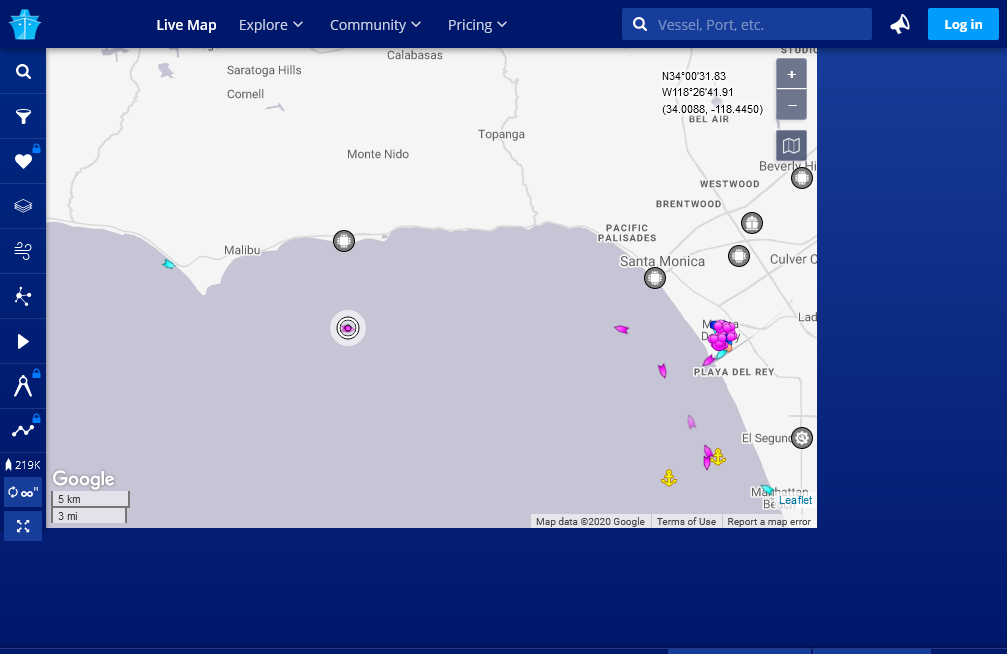1007x654 pixels.
Task: Zoom in with the plus button
Action: (x=791, y=75)
